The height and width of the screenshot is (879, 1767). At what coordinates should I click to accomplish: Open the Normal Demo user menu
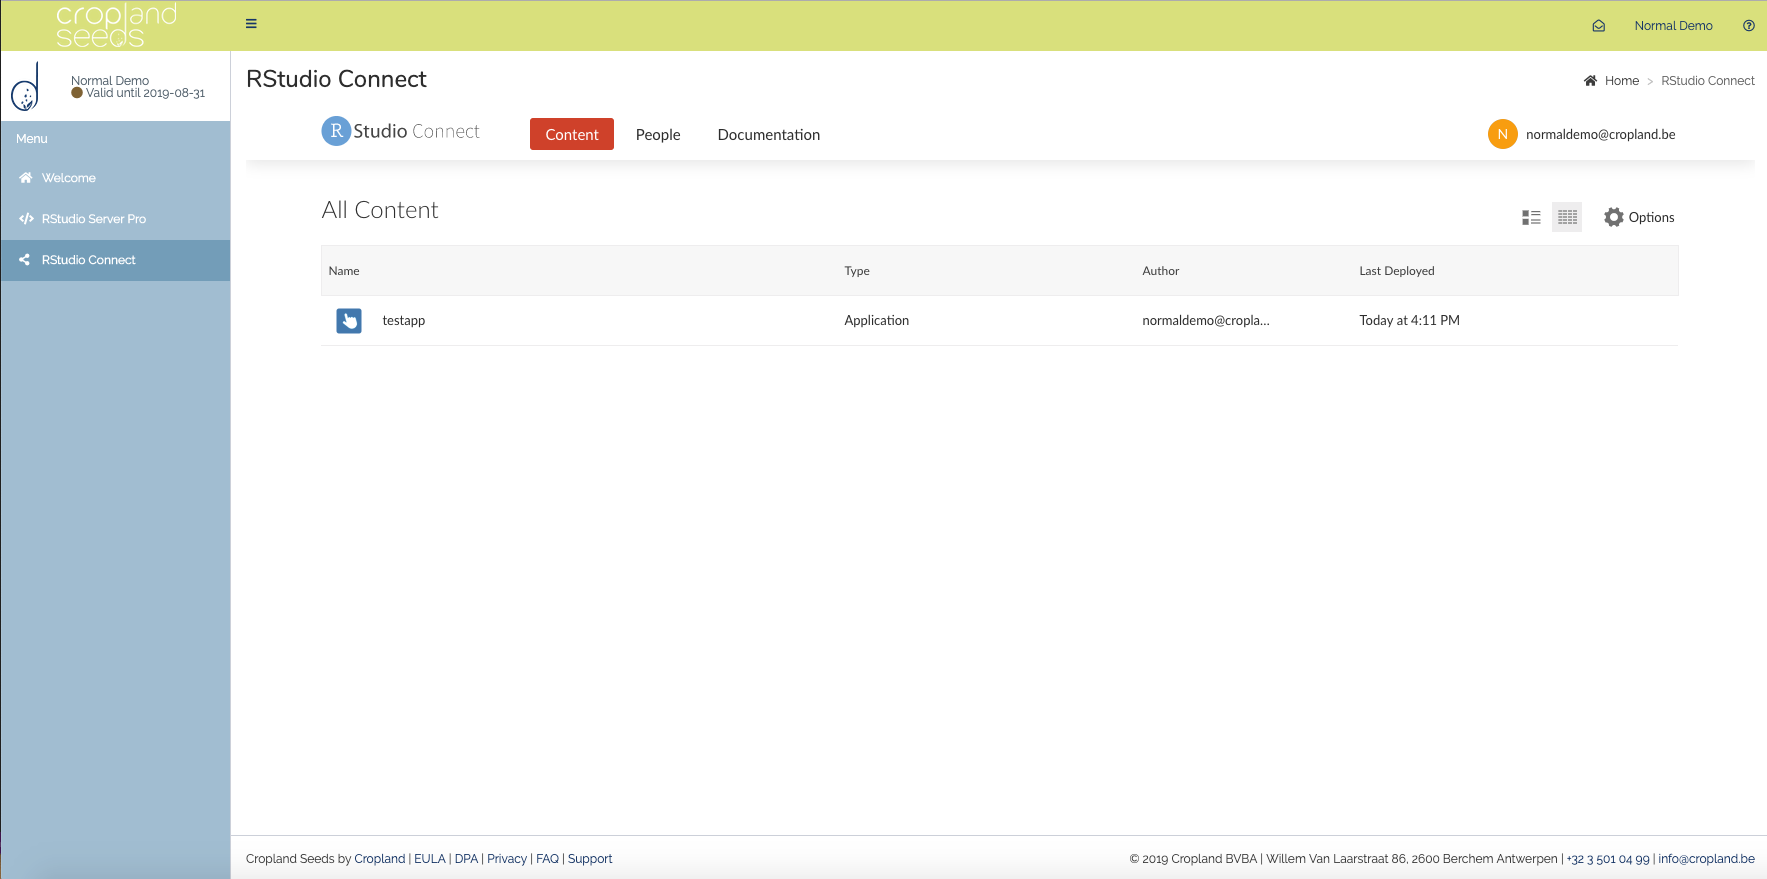point(1673,26)
